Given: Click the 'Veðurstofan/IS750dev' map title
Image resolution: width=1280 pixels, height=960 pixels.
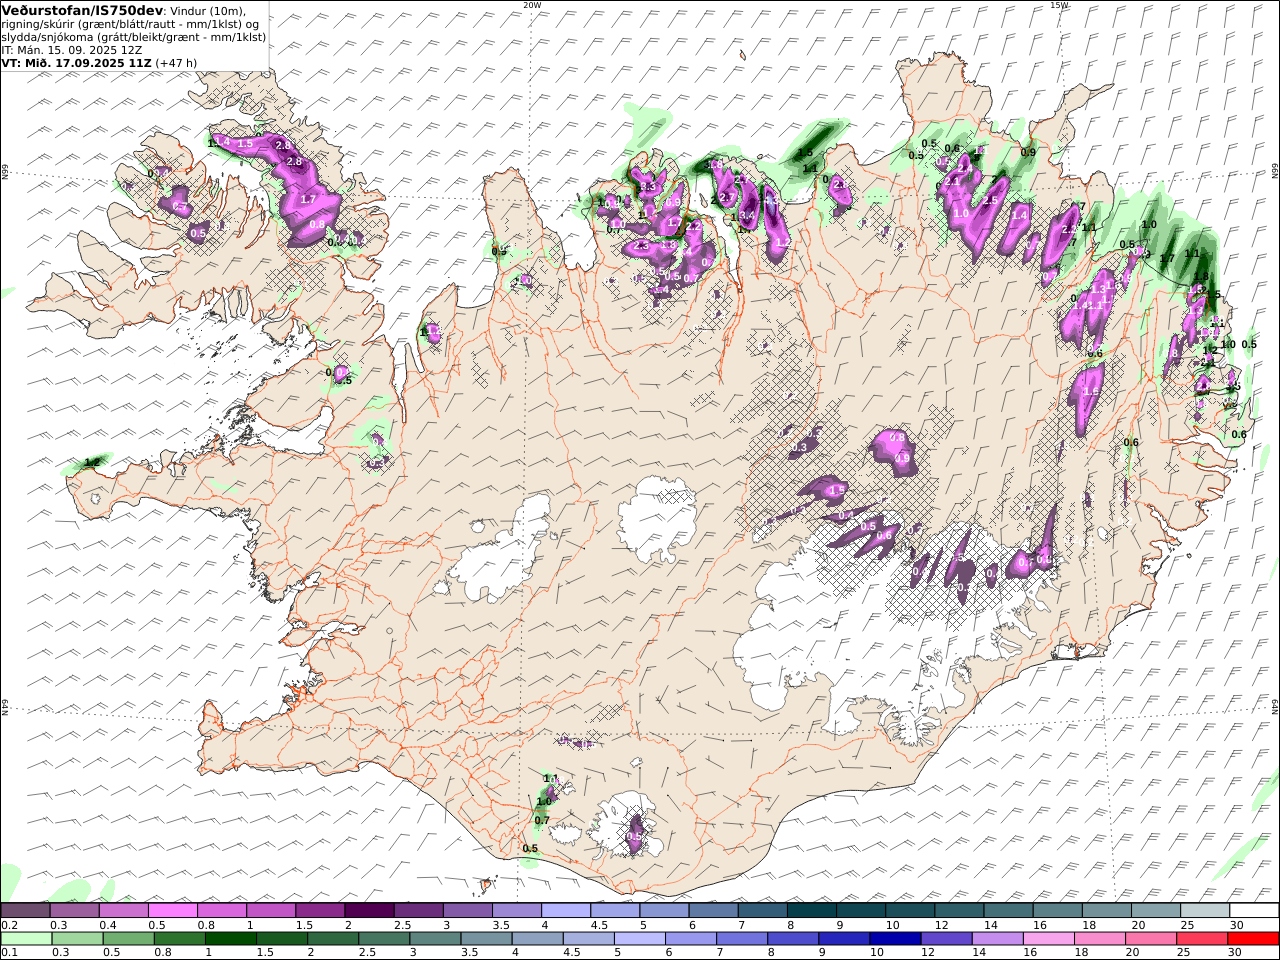Looking at the screenshot, I should (83, 10).
